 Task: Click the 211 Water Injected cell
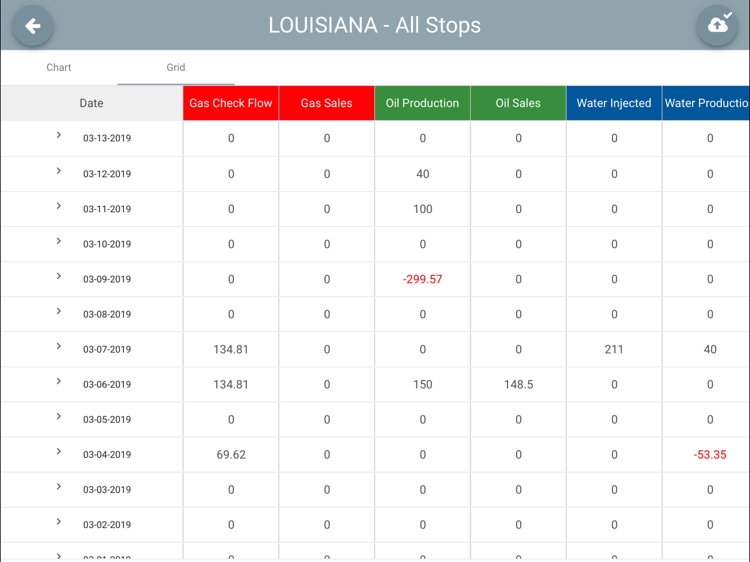click(x=614, y=350)
